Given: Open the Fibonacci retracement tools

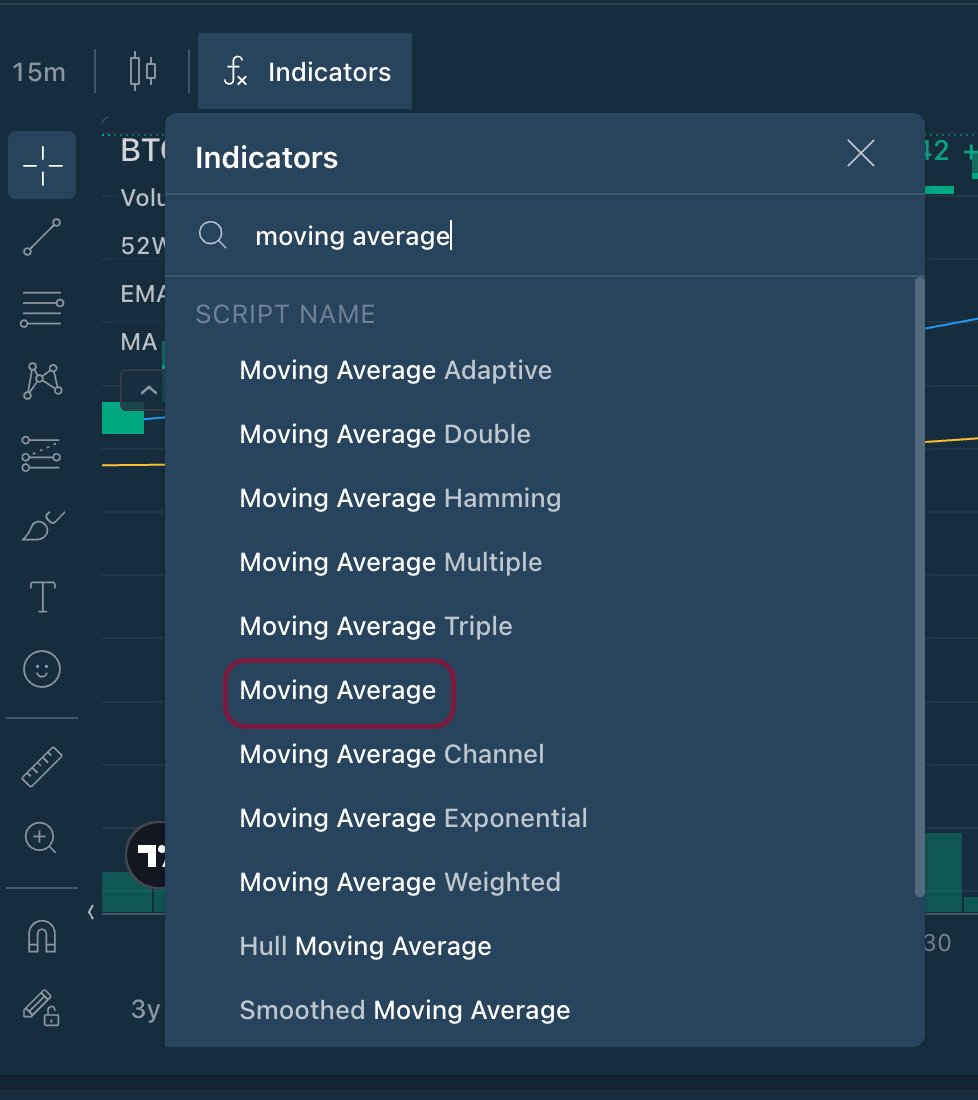Looking at the screenshot, I should (42, 309).
